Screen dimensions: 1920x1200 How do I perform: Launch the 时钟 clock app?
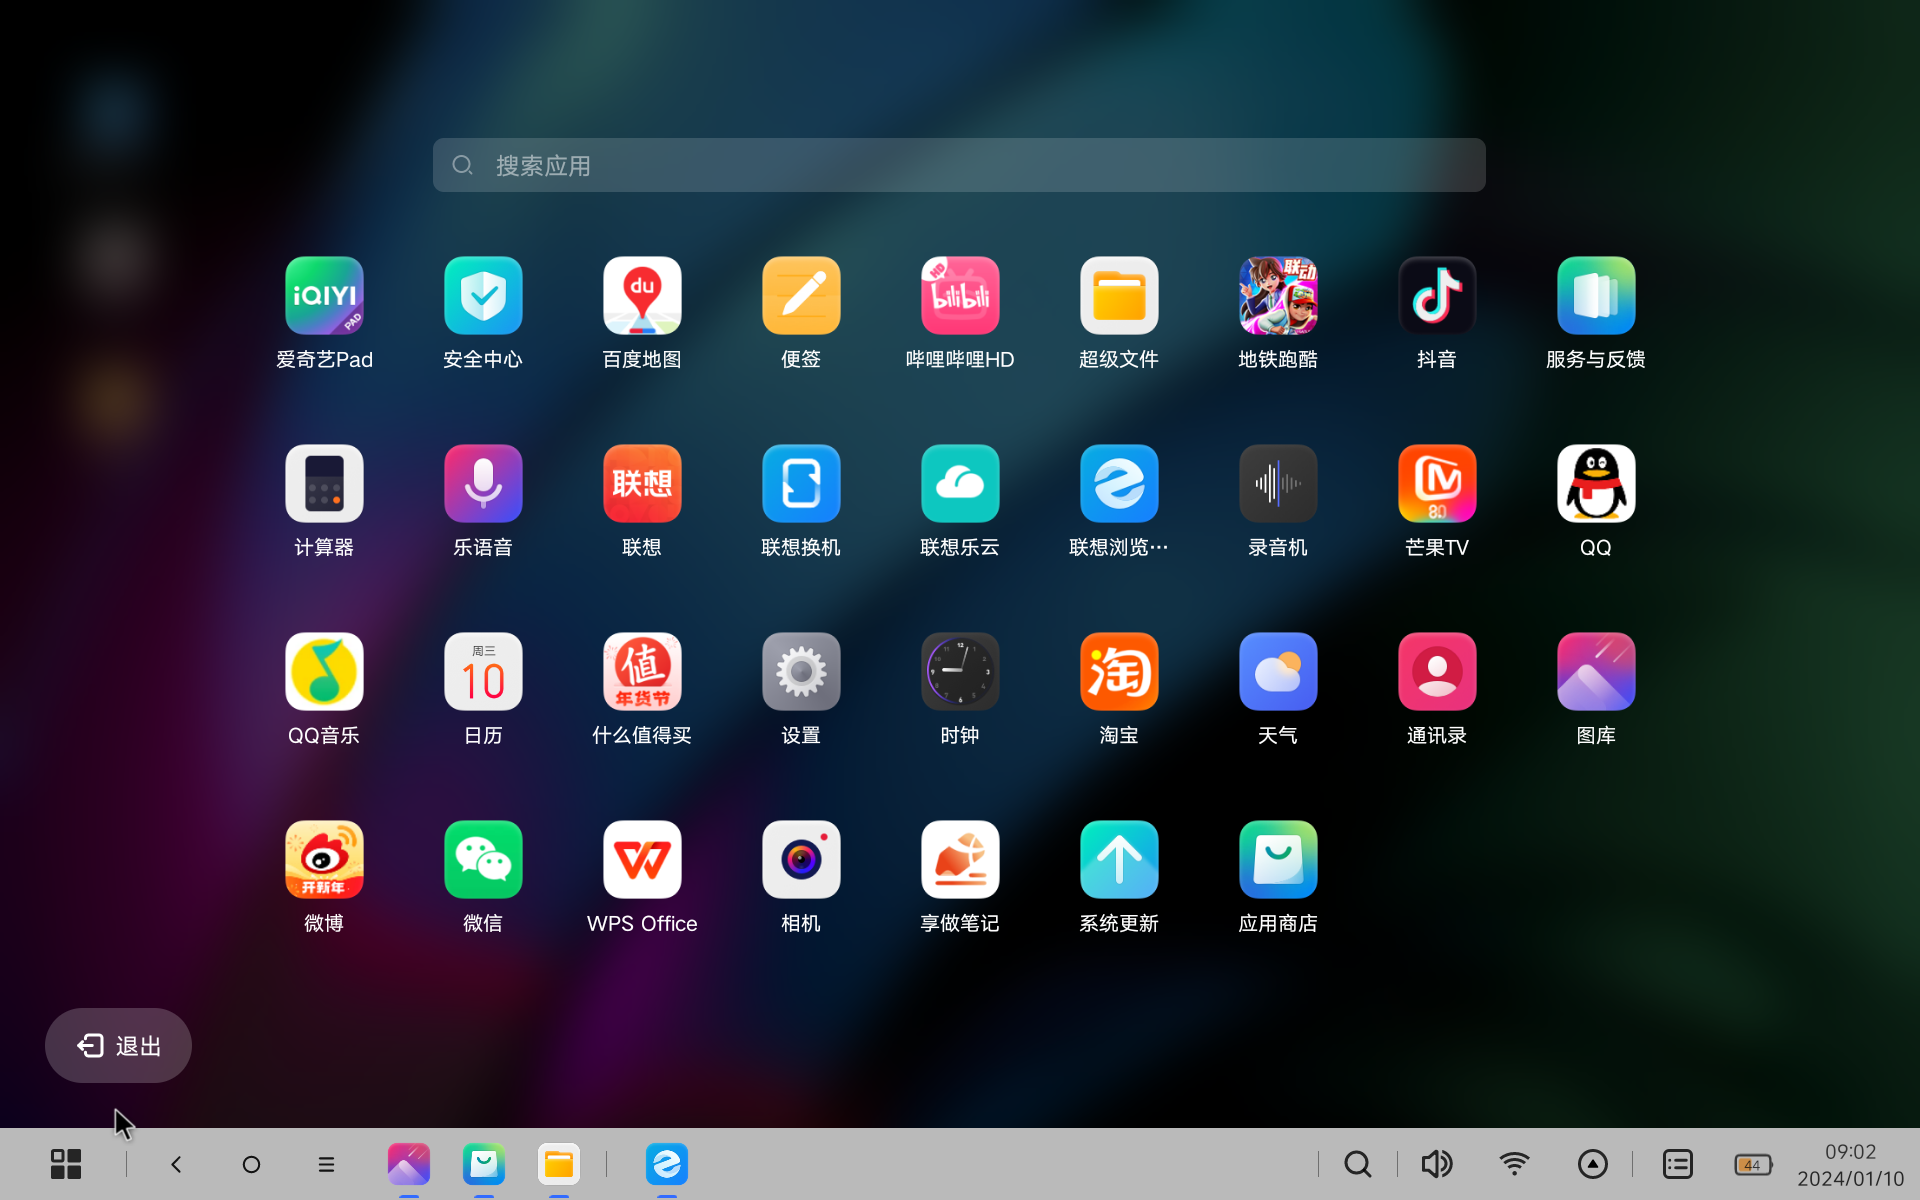960,672
